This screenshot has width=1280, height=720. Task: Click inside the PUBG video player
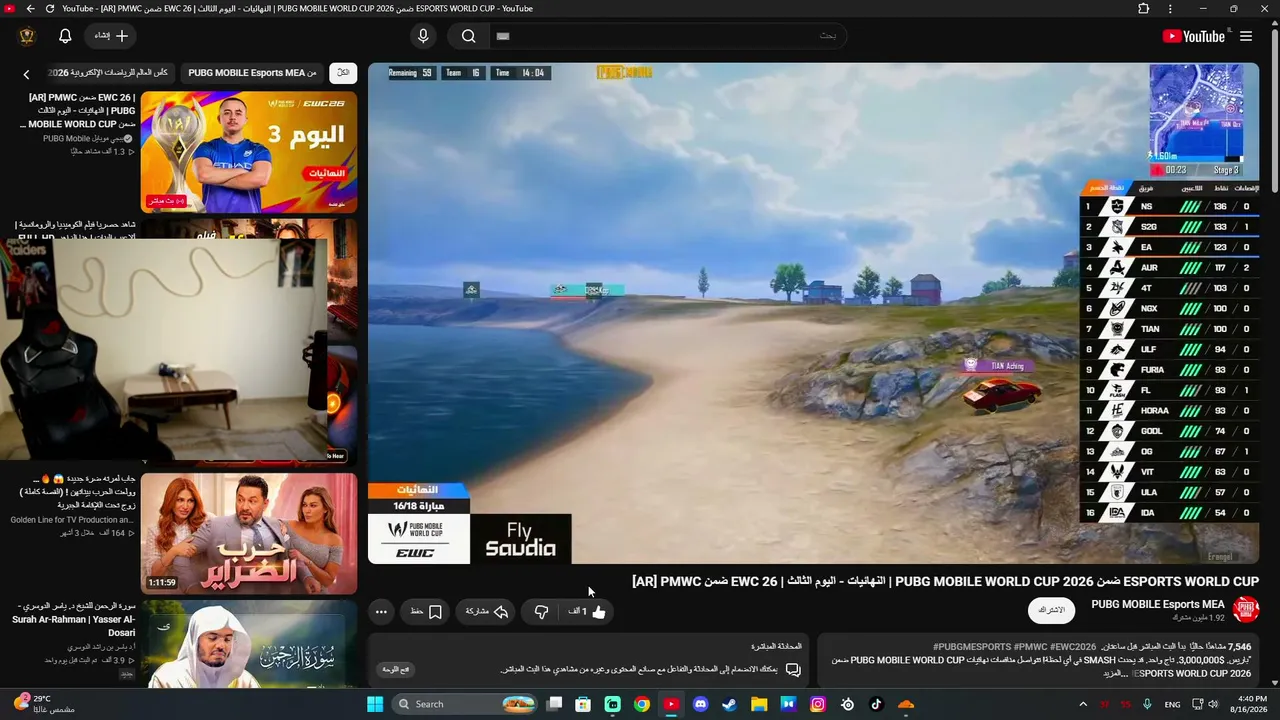[813, 313]
